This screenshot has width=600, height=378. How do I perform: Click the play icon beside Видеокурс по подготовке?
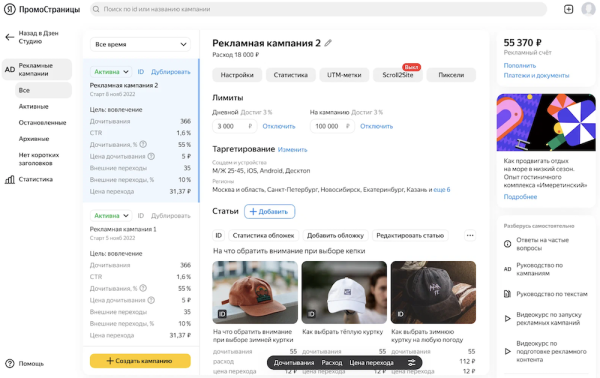507,351
